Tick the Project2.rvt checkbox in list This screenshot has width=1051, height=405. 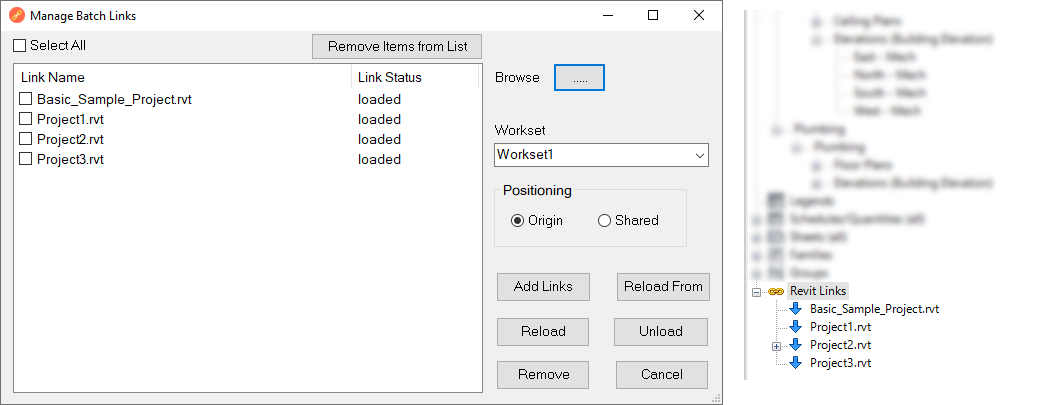pyautogui.click(x=26, y=140)
